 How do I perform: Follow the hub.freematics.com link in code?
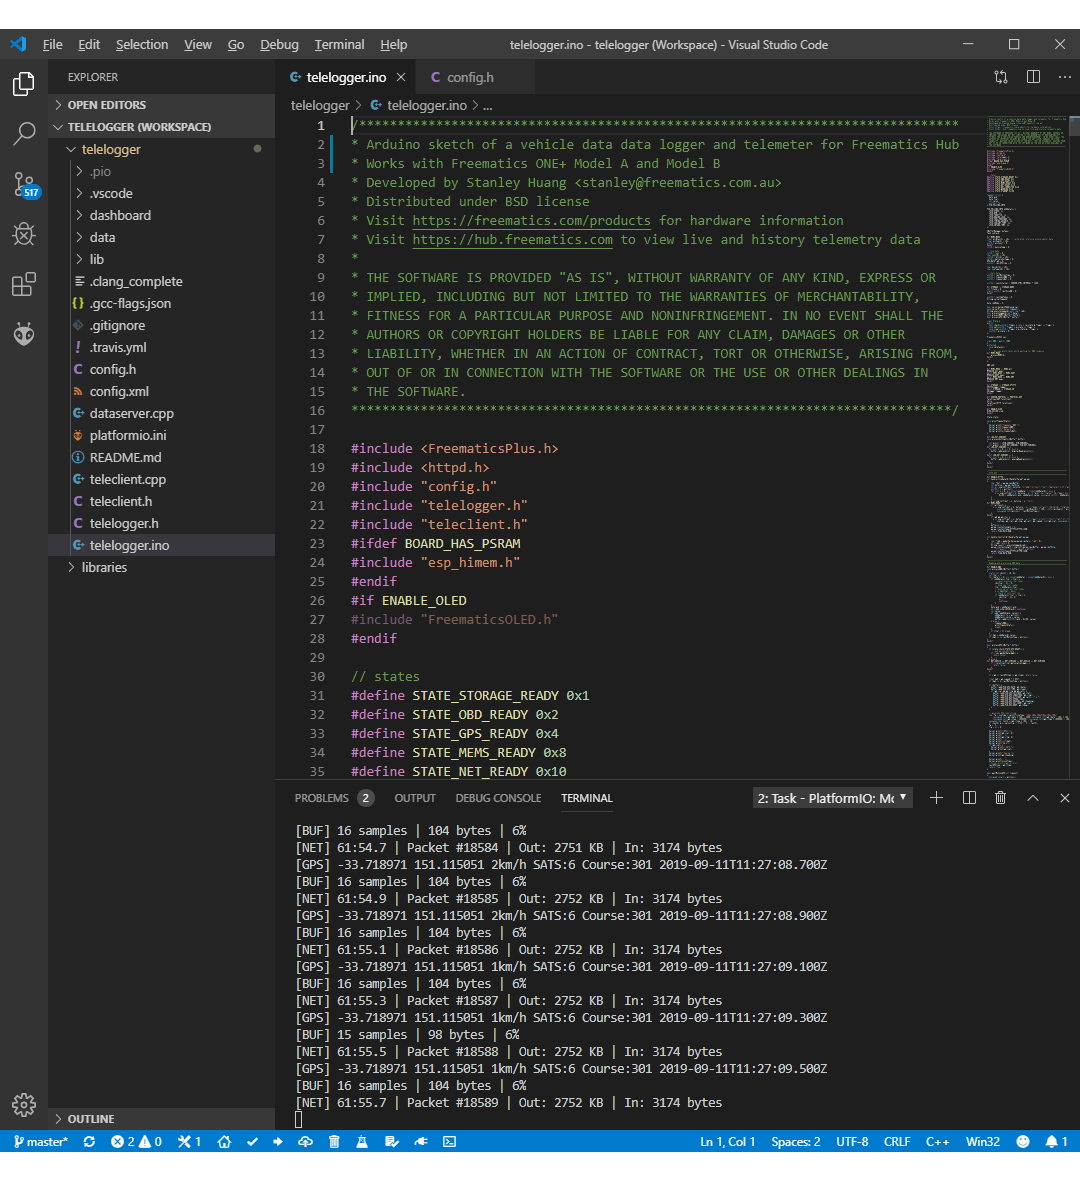pos(512,240)
